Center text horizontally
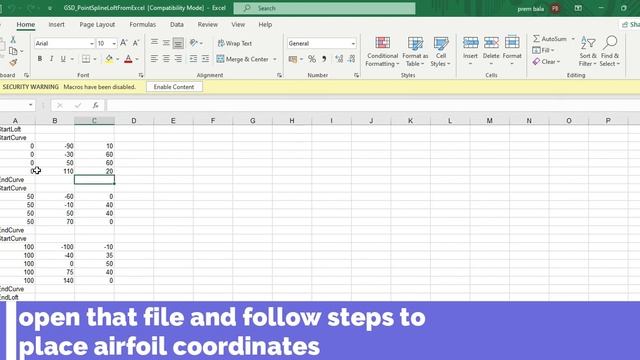 pos(166,59)
